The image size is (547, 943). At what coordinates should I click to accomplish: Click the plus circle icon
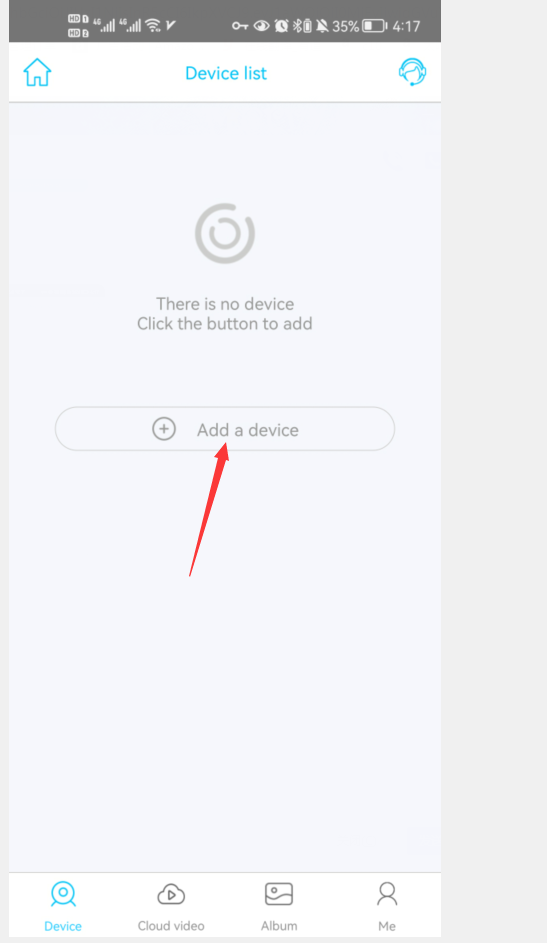point(163,429)
